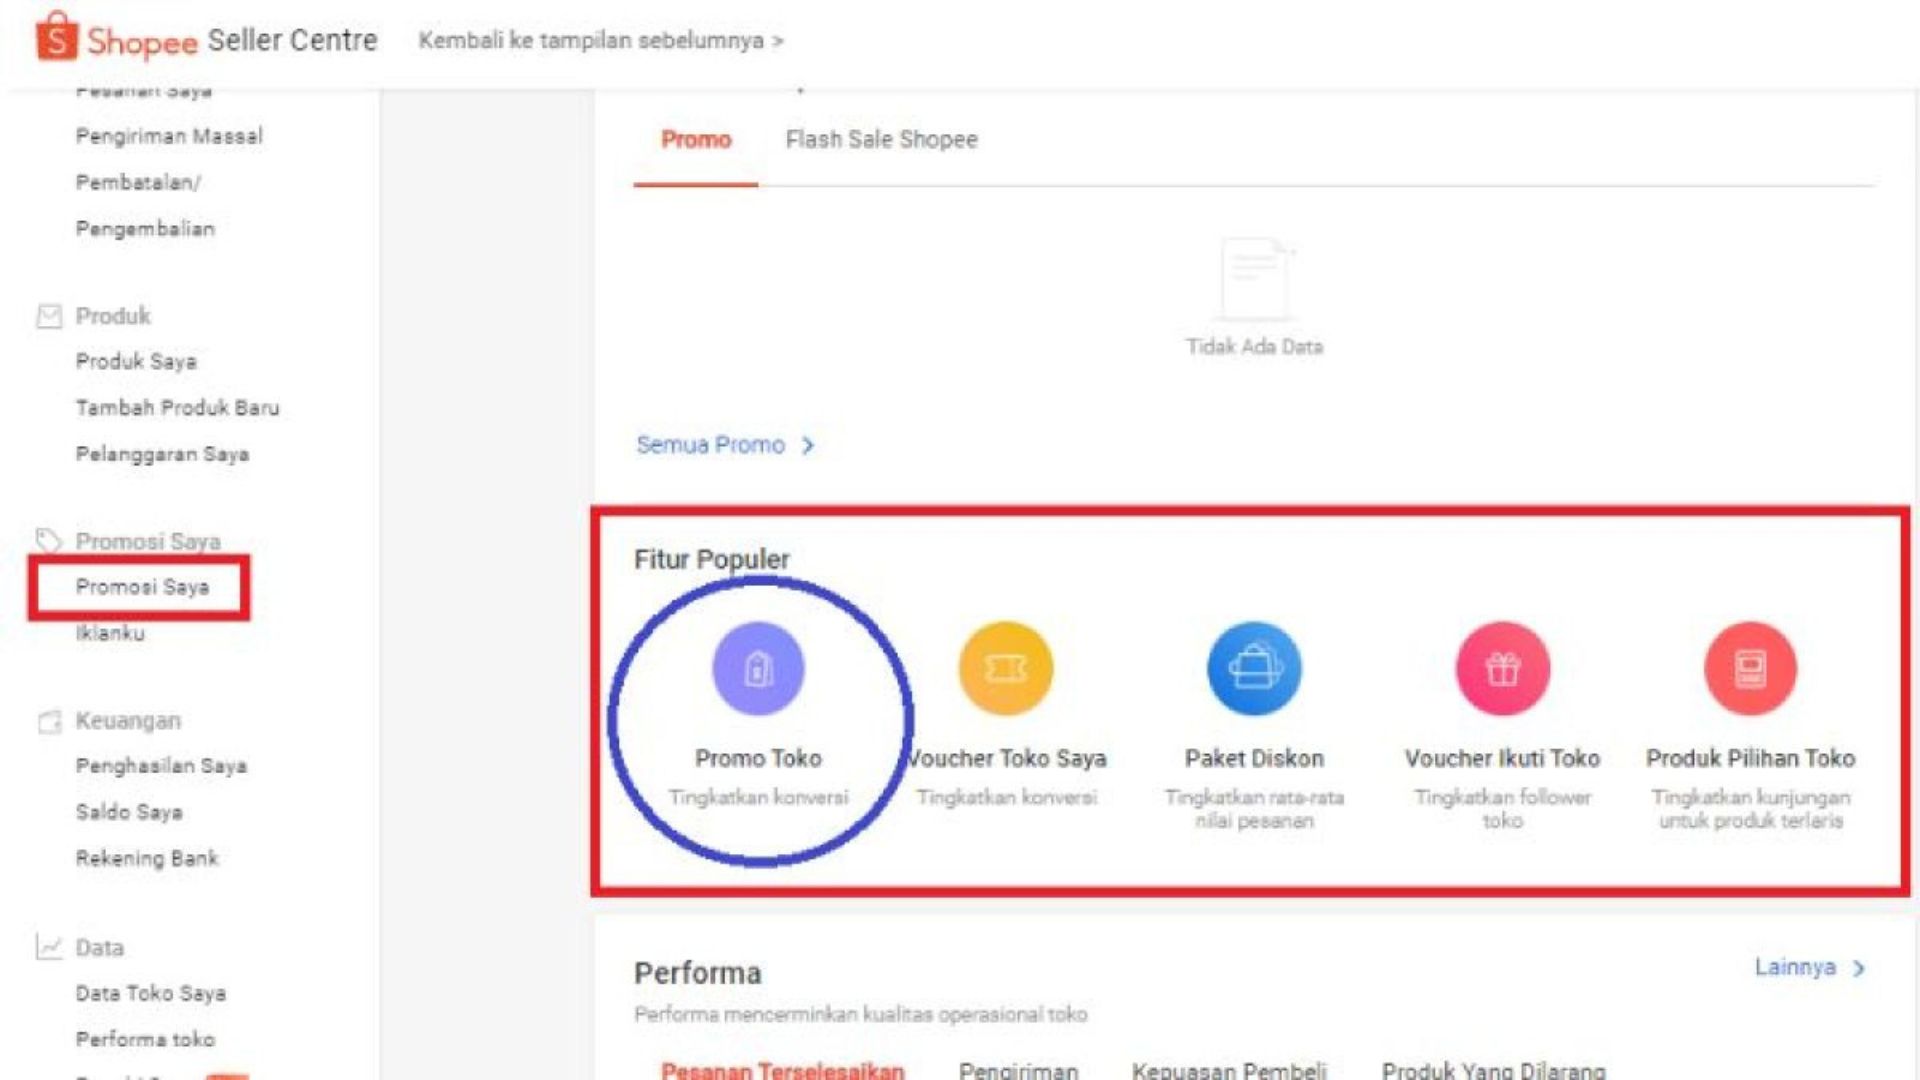Screen dimensions: 1920x1080
Task: Switch to the Flash Sale Shopee tab
Action: tap(881, 139)
